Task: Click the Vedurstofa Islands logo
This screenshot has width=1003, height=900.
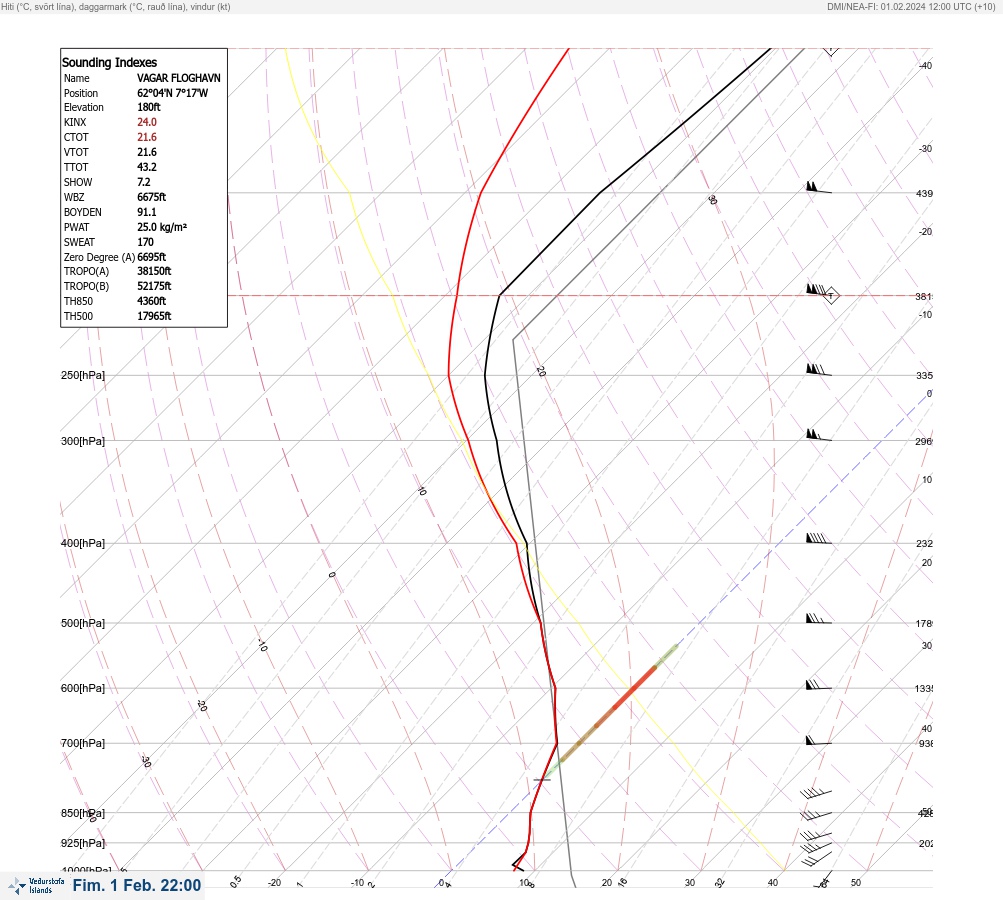Action: (36, 886)
